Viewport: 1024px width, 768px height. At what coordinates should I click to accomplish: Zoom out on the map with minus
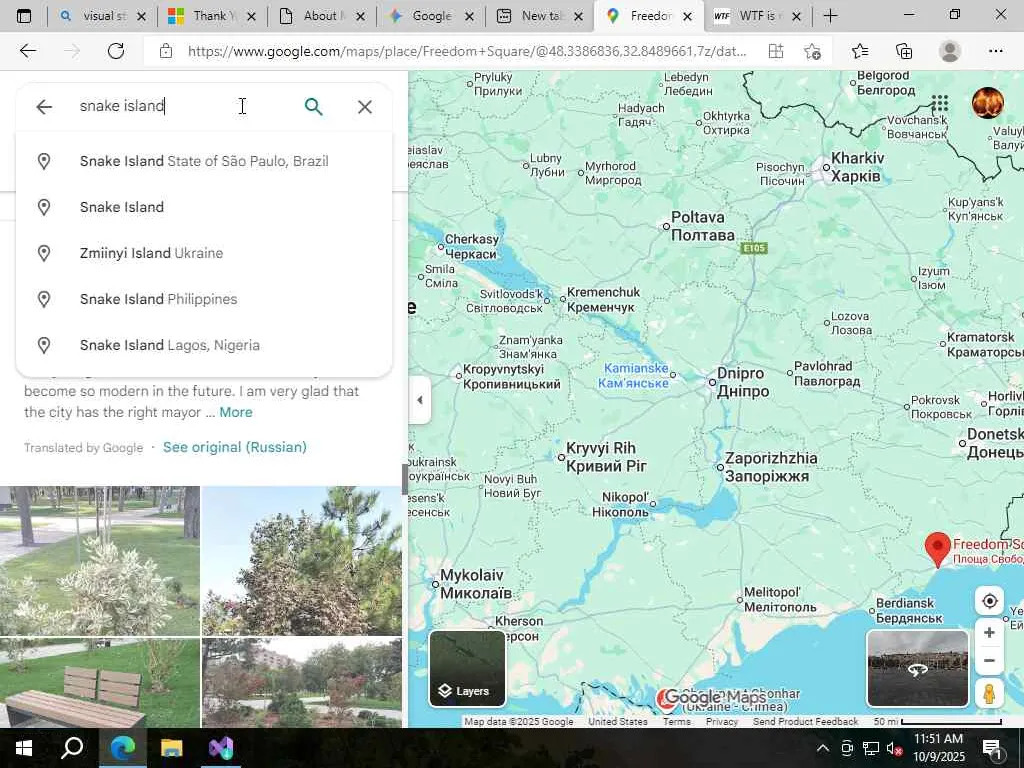click(989, 661)
